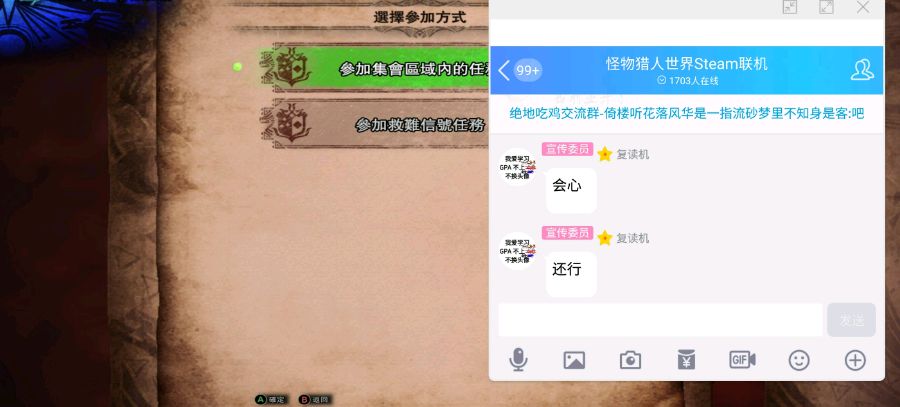
Task: Open the emoji smiley picker
Action: 798,360
